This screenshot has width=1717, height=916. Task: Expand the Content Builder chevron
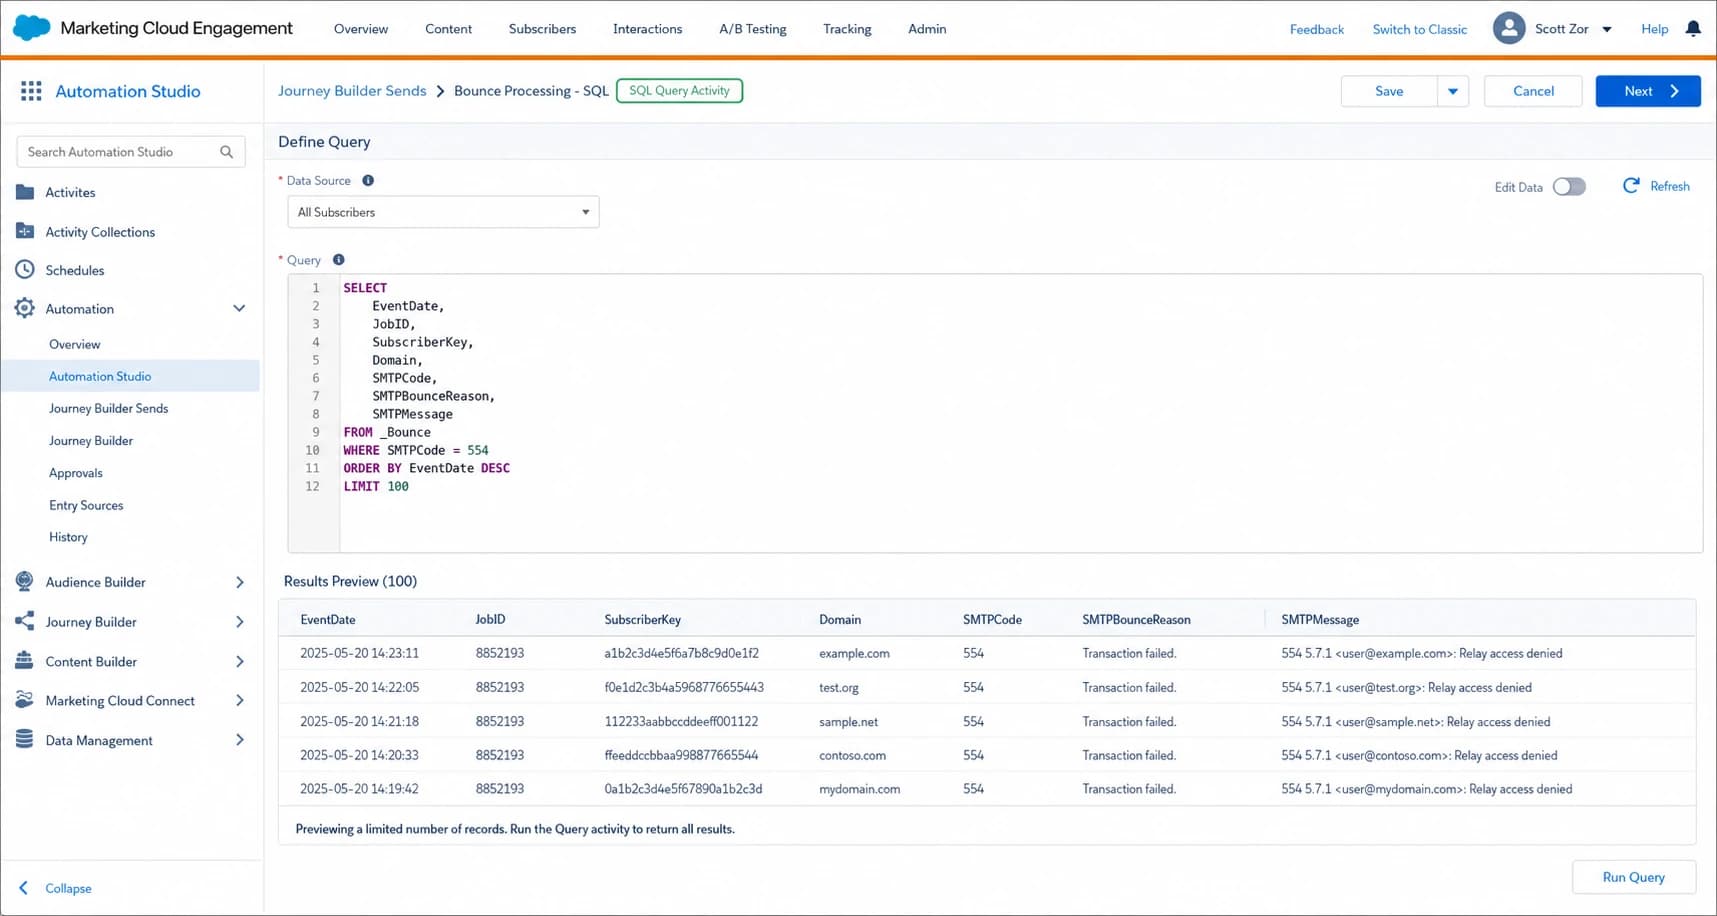coord(240,661)
